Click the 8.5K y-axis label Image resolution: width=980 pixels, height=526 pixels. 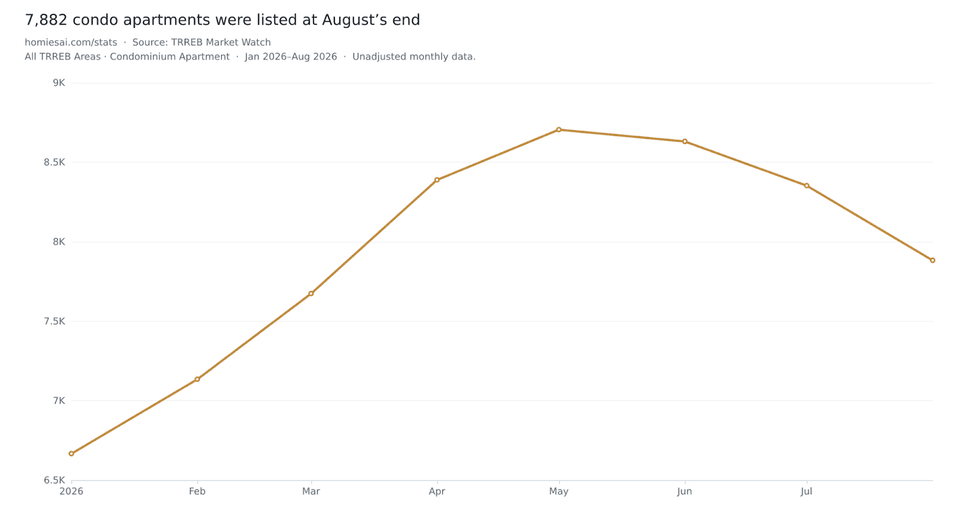pyautogui.click(x=54, y=162)
